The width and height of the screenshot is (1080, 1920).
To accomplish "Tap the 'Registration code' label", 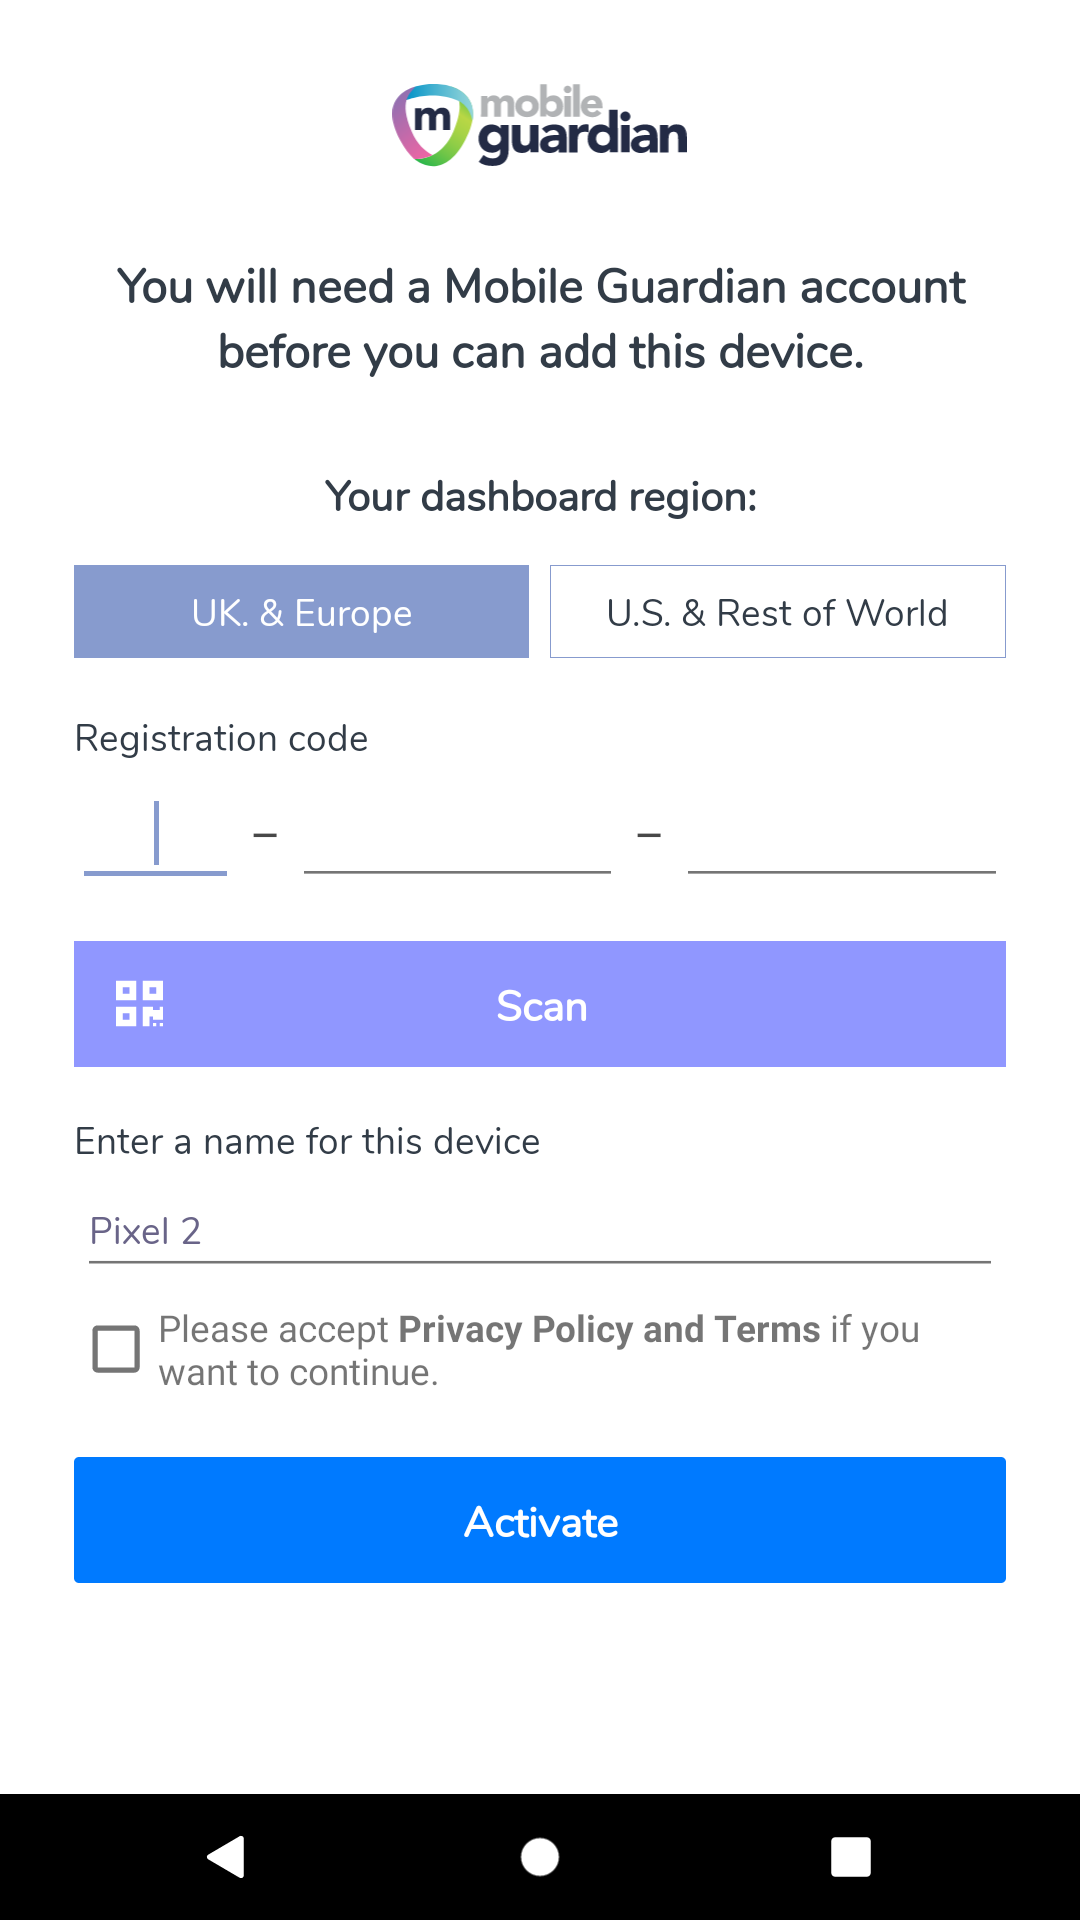I will tap(222, 739).
